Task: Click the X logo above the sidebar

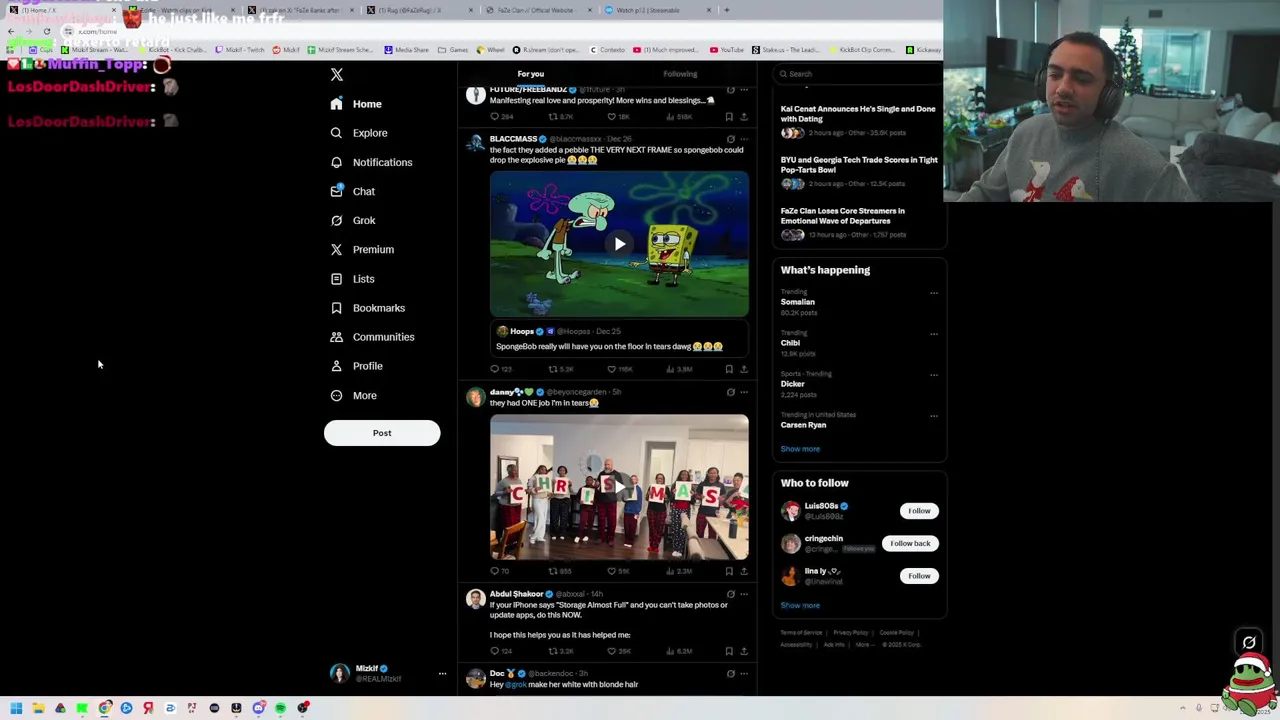Action: [x=337, y=75]
